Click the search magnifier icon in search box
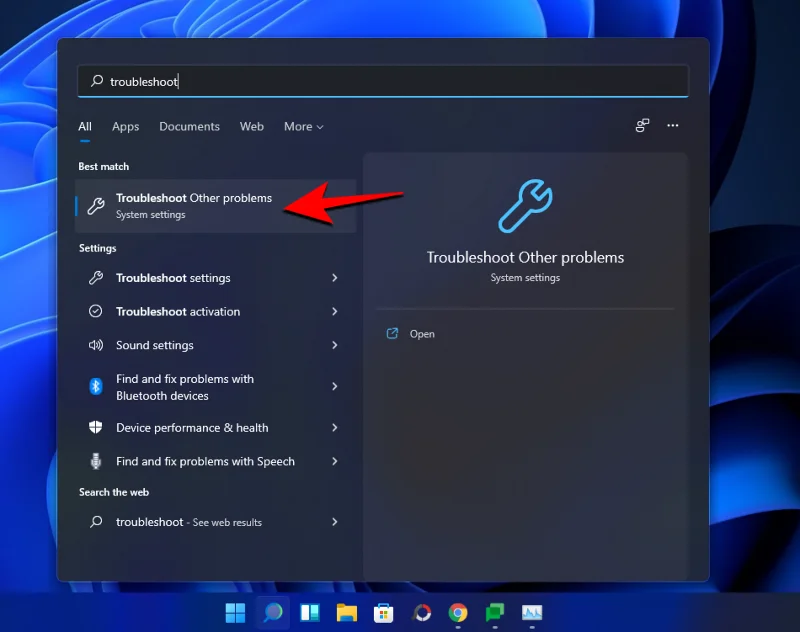Screen dimensions: 800x632 [x=96, y=81]
